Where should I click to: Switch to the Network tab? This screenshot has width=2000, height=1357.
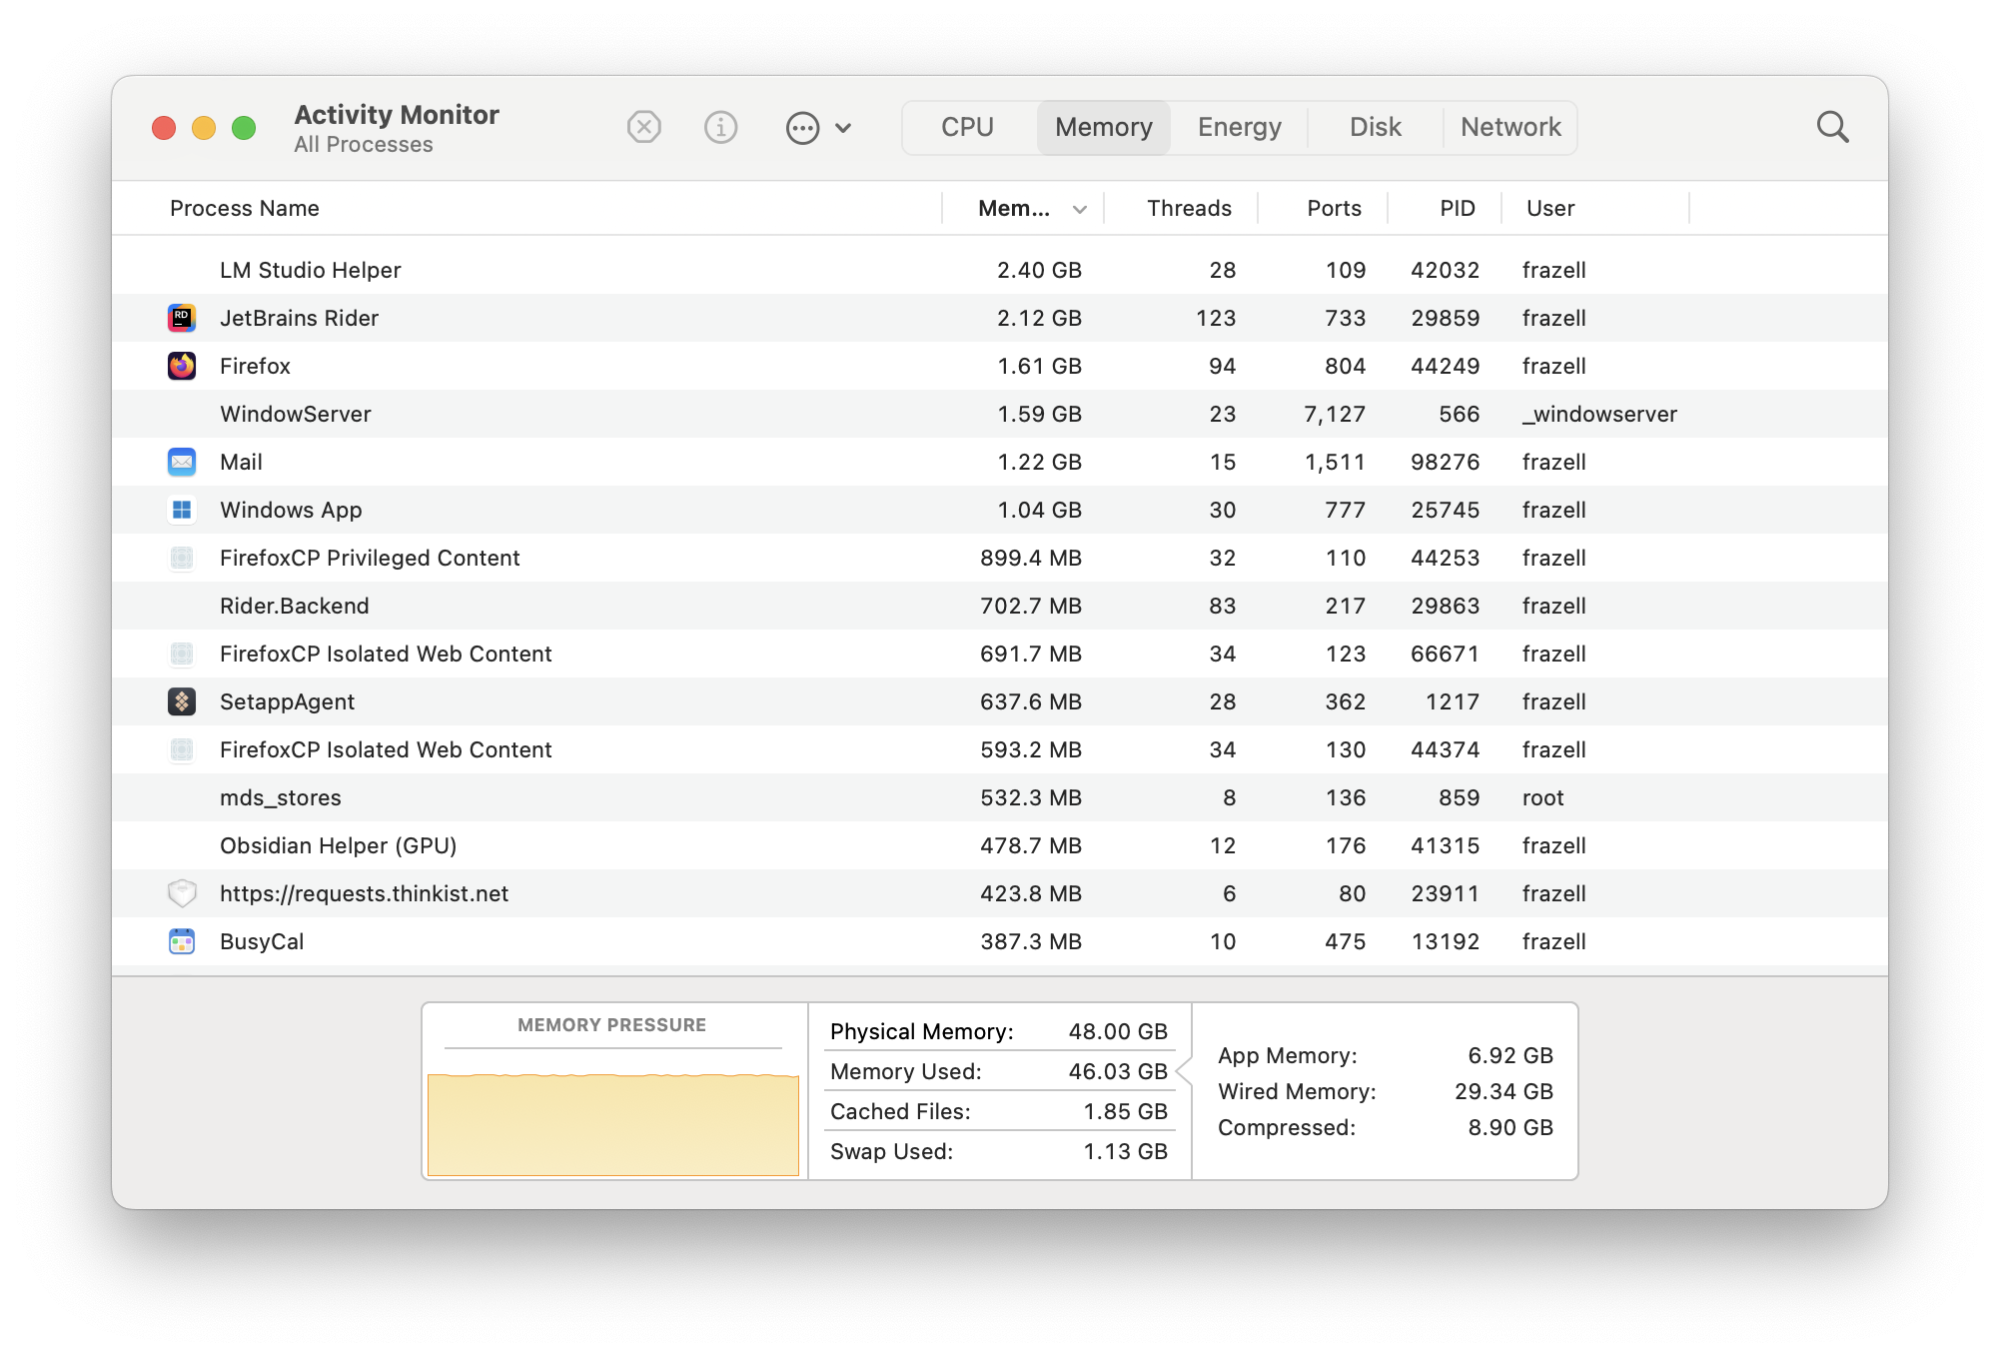coord(1510,127)
